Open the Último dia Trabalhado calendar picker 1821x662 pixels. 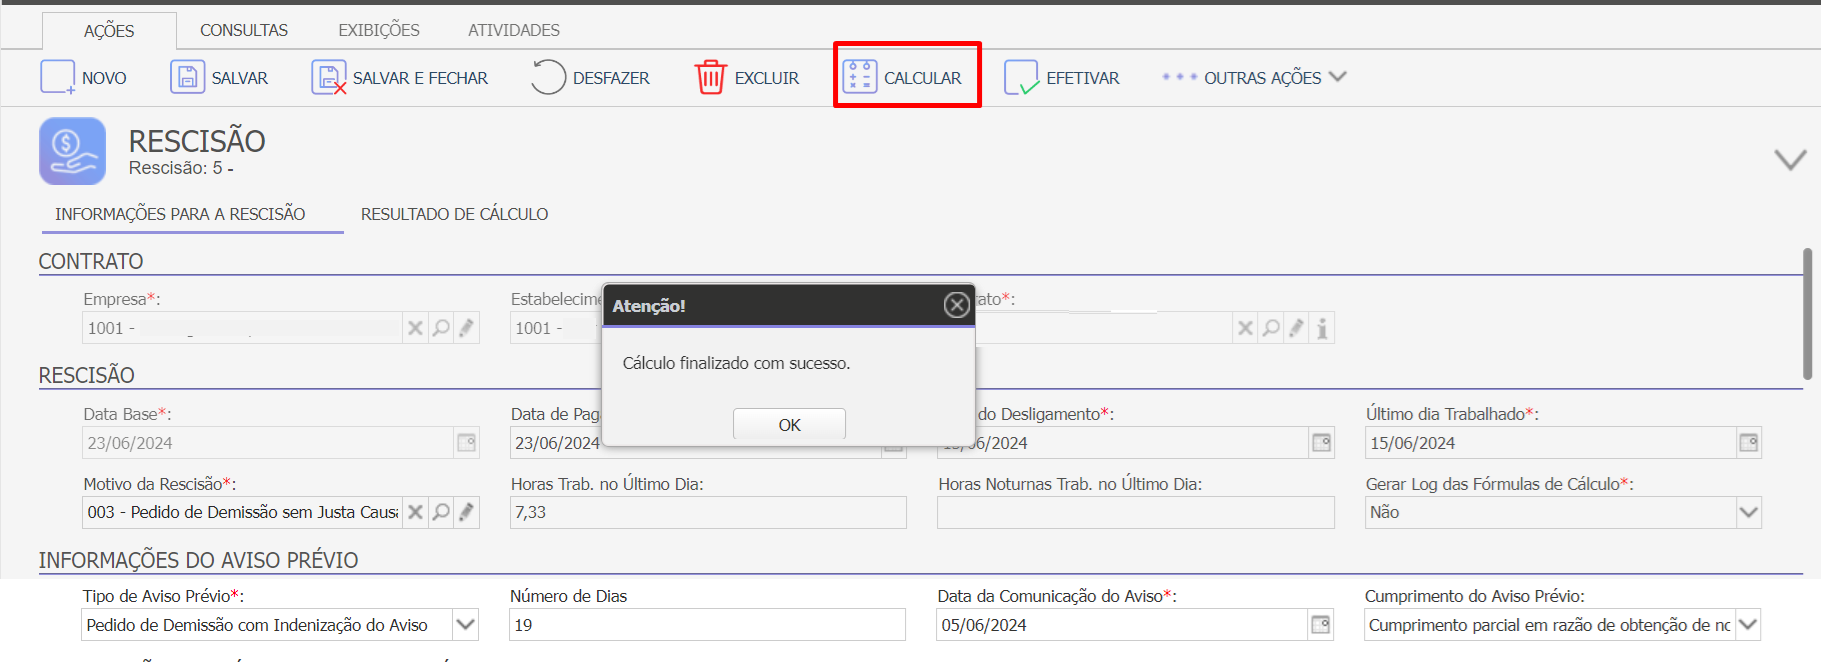pos(1748,442)
